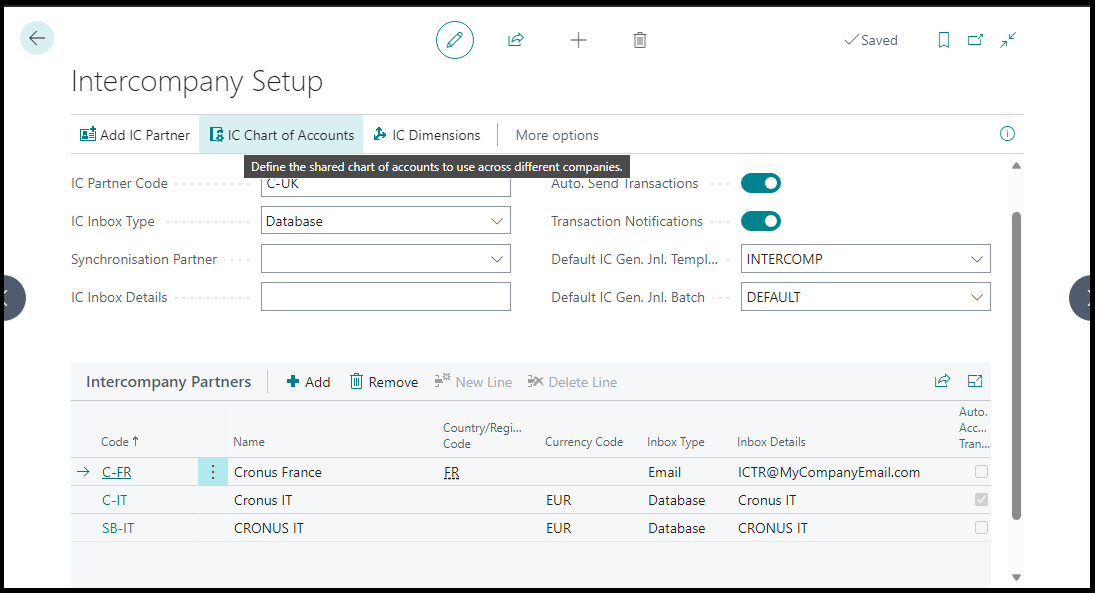Click the bookmark icon
This screenshot has height=593, width=1095.
click(x=944, y=40)
